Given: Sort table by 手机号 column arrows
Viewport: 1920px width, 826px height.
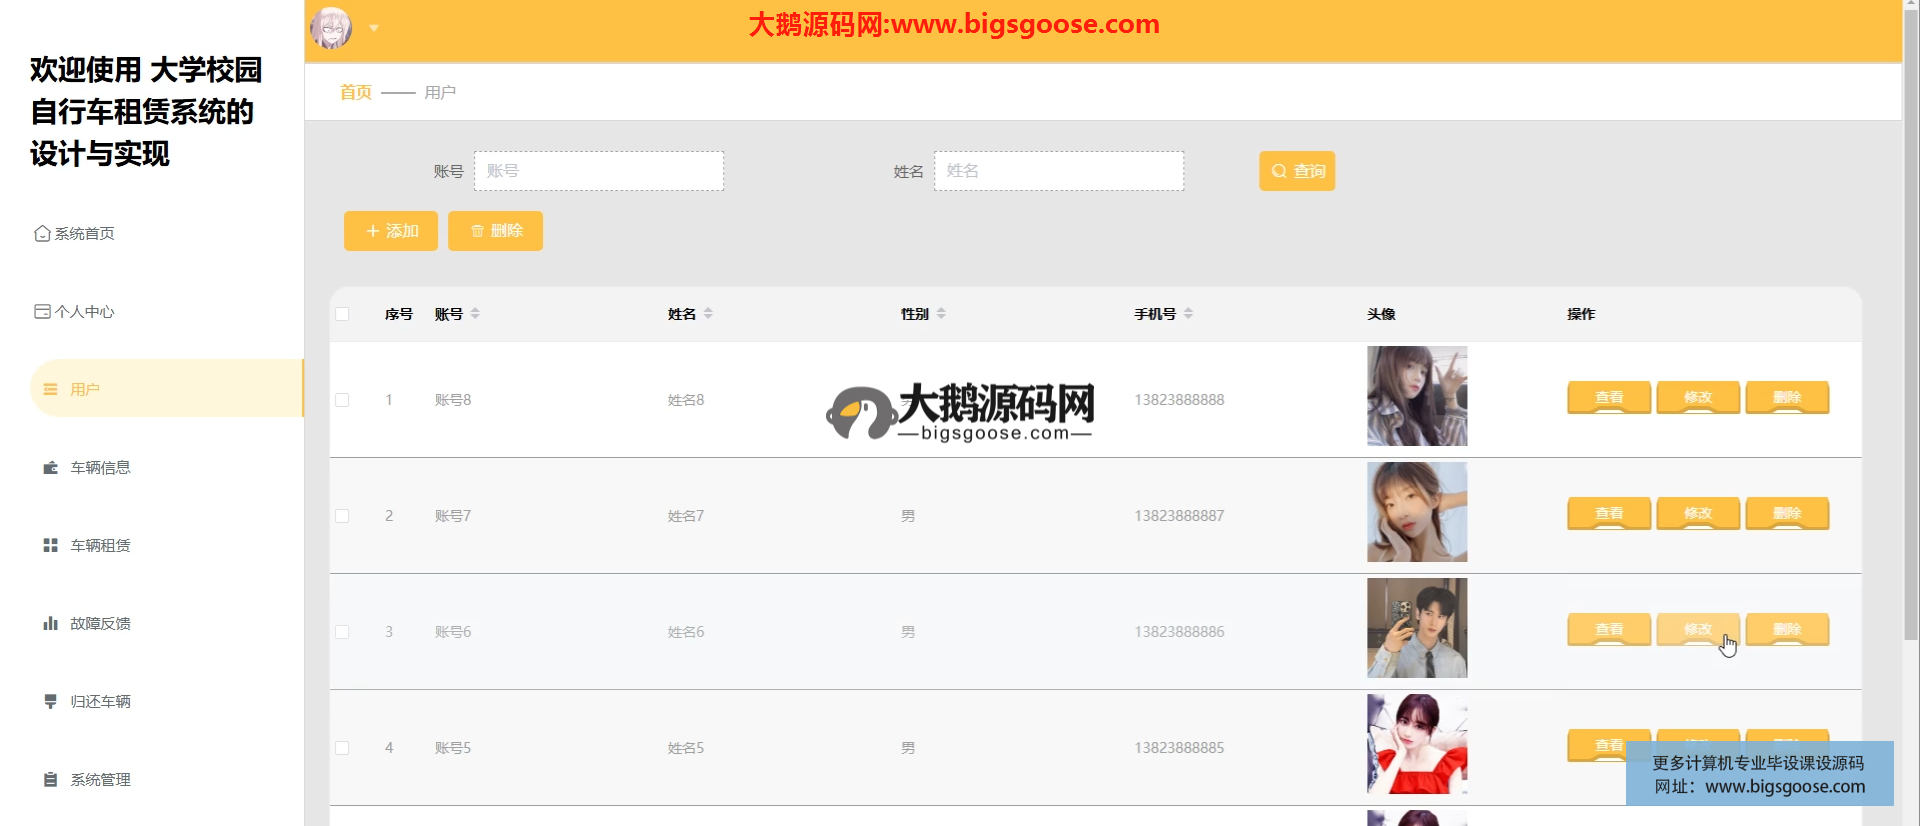Looking at the screenshot, I should (1188, 314).
